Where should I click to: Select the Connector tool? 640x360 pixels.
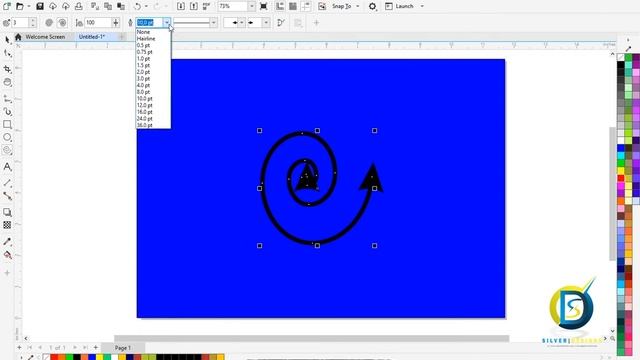tap(7, 196)
